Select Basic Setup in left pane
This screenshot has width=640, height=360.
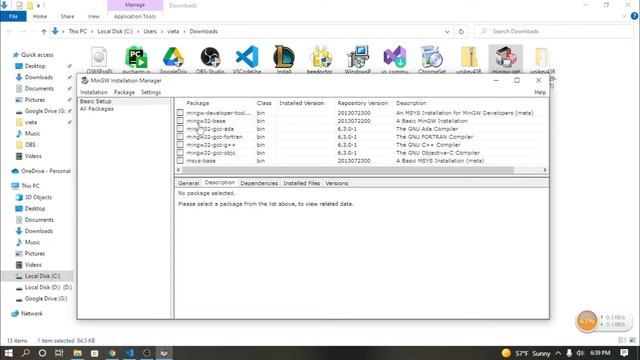(96, 101)
